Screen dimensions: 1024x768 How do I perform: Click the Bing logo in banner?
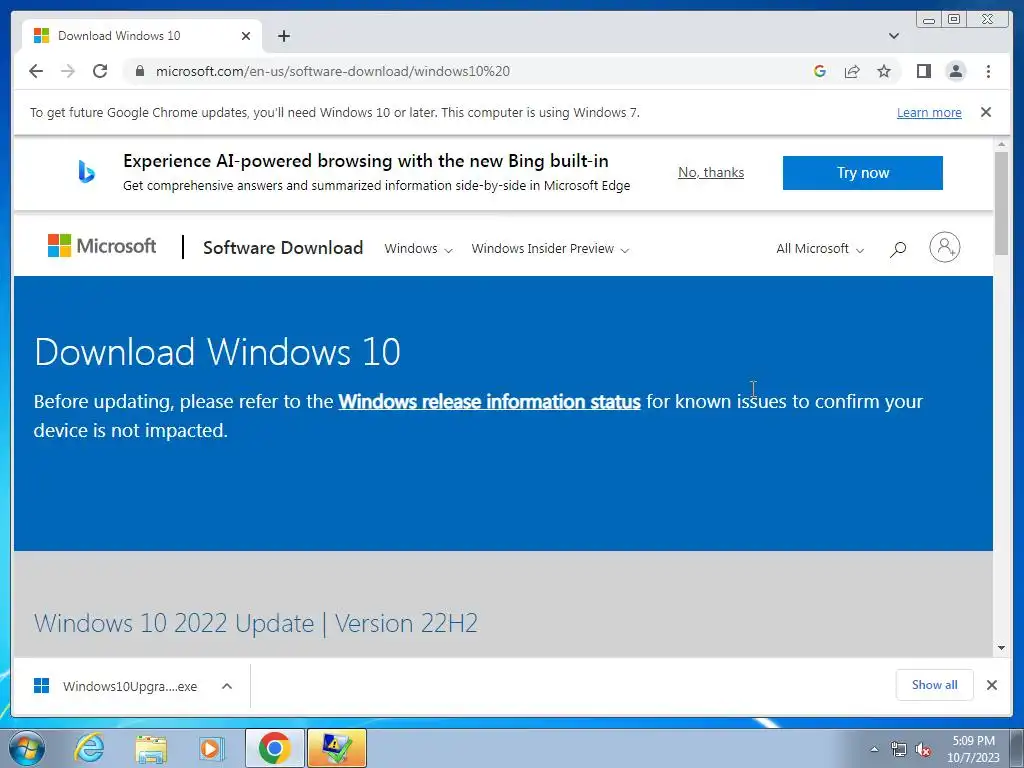coord(86,172)
